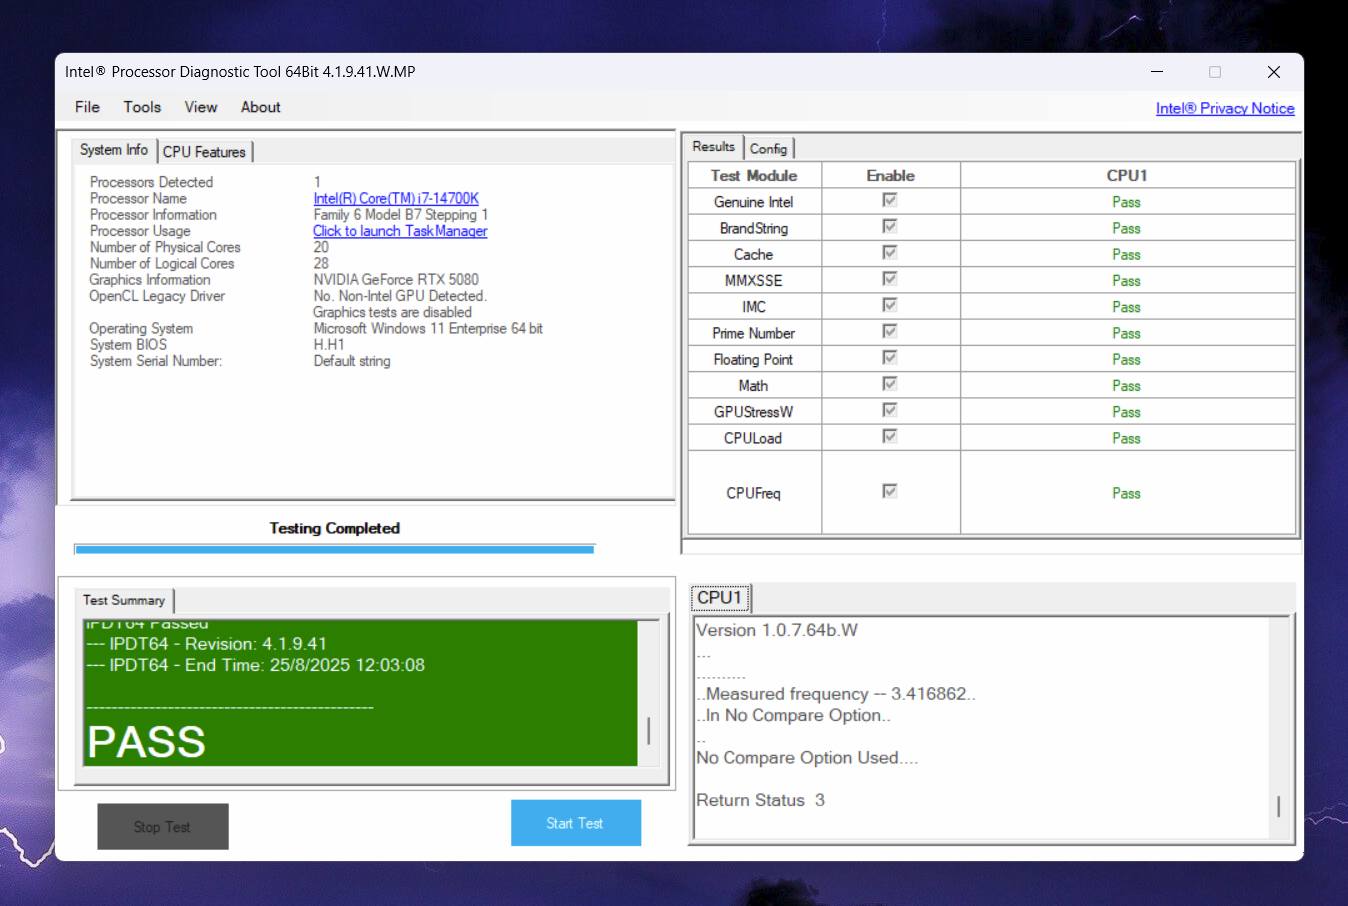This screenshot has height=906, width=1348.
Task: Click the Default string serial value
Action: tap(352, 361)
